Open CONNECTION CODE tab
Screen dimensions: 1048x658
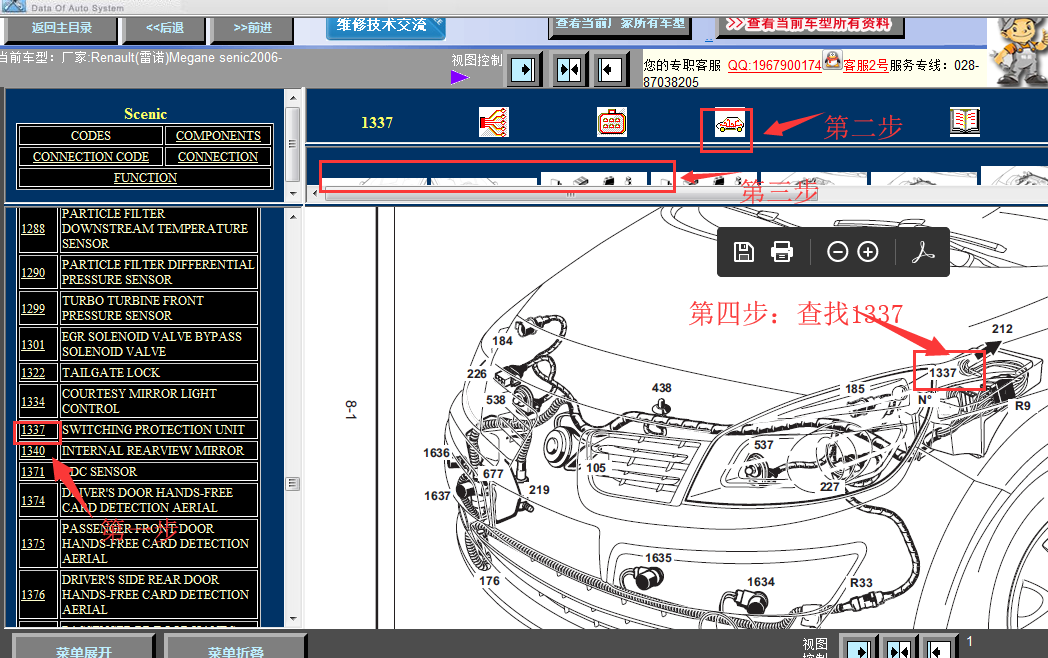click(x=91, y=156)
